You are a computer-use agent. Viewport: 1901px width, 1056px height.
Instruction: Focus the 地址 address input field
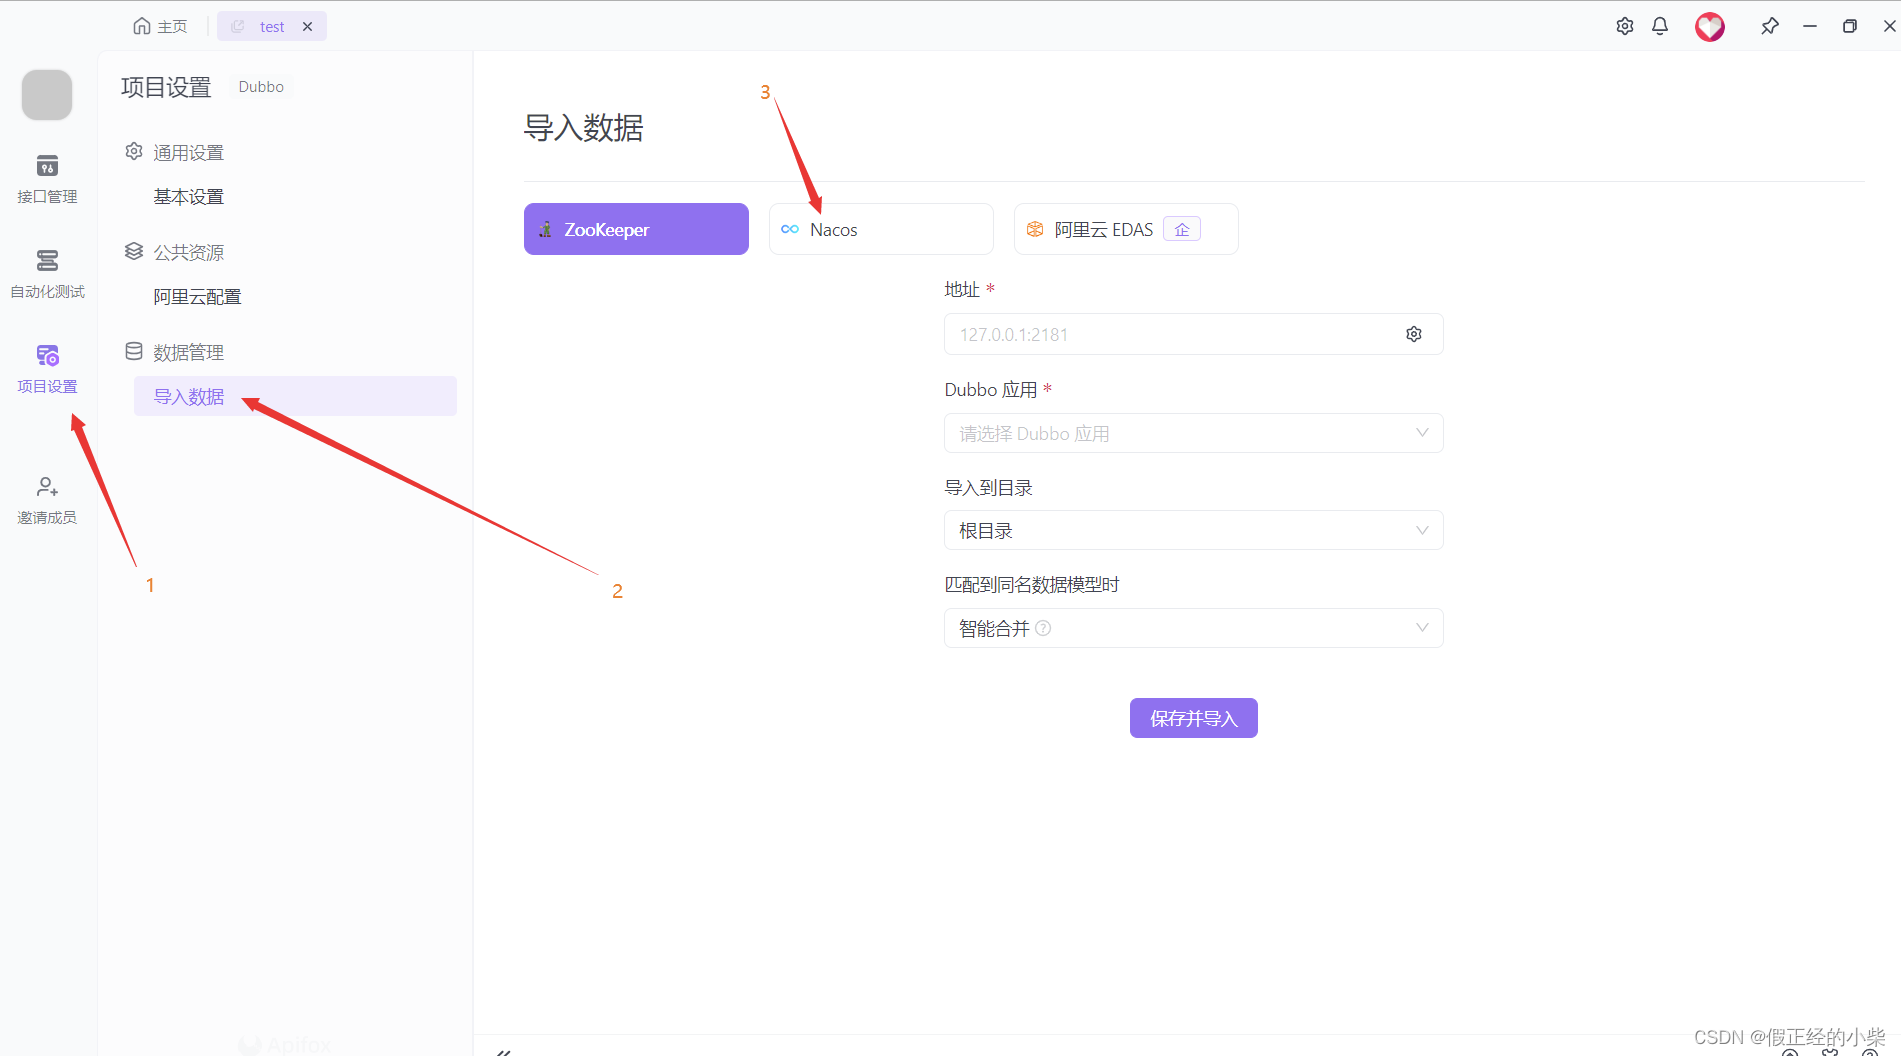[x=1193, y=334]
